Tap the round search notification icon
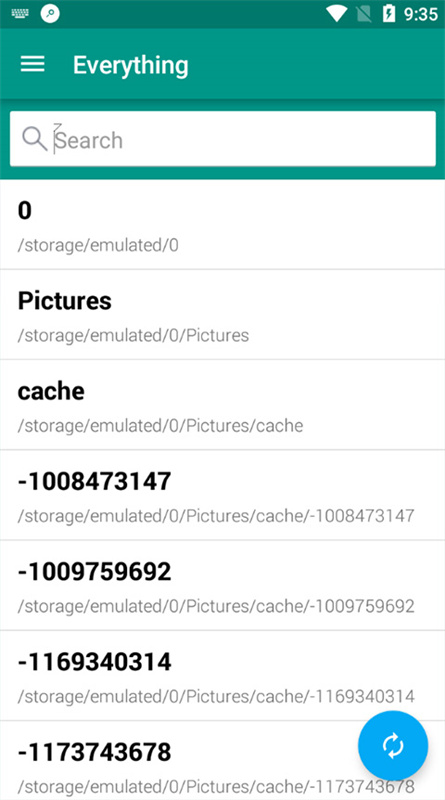 pos(50,14)
